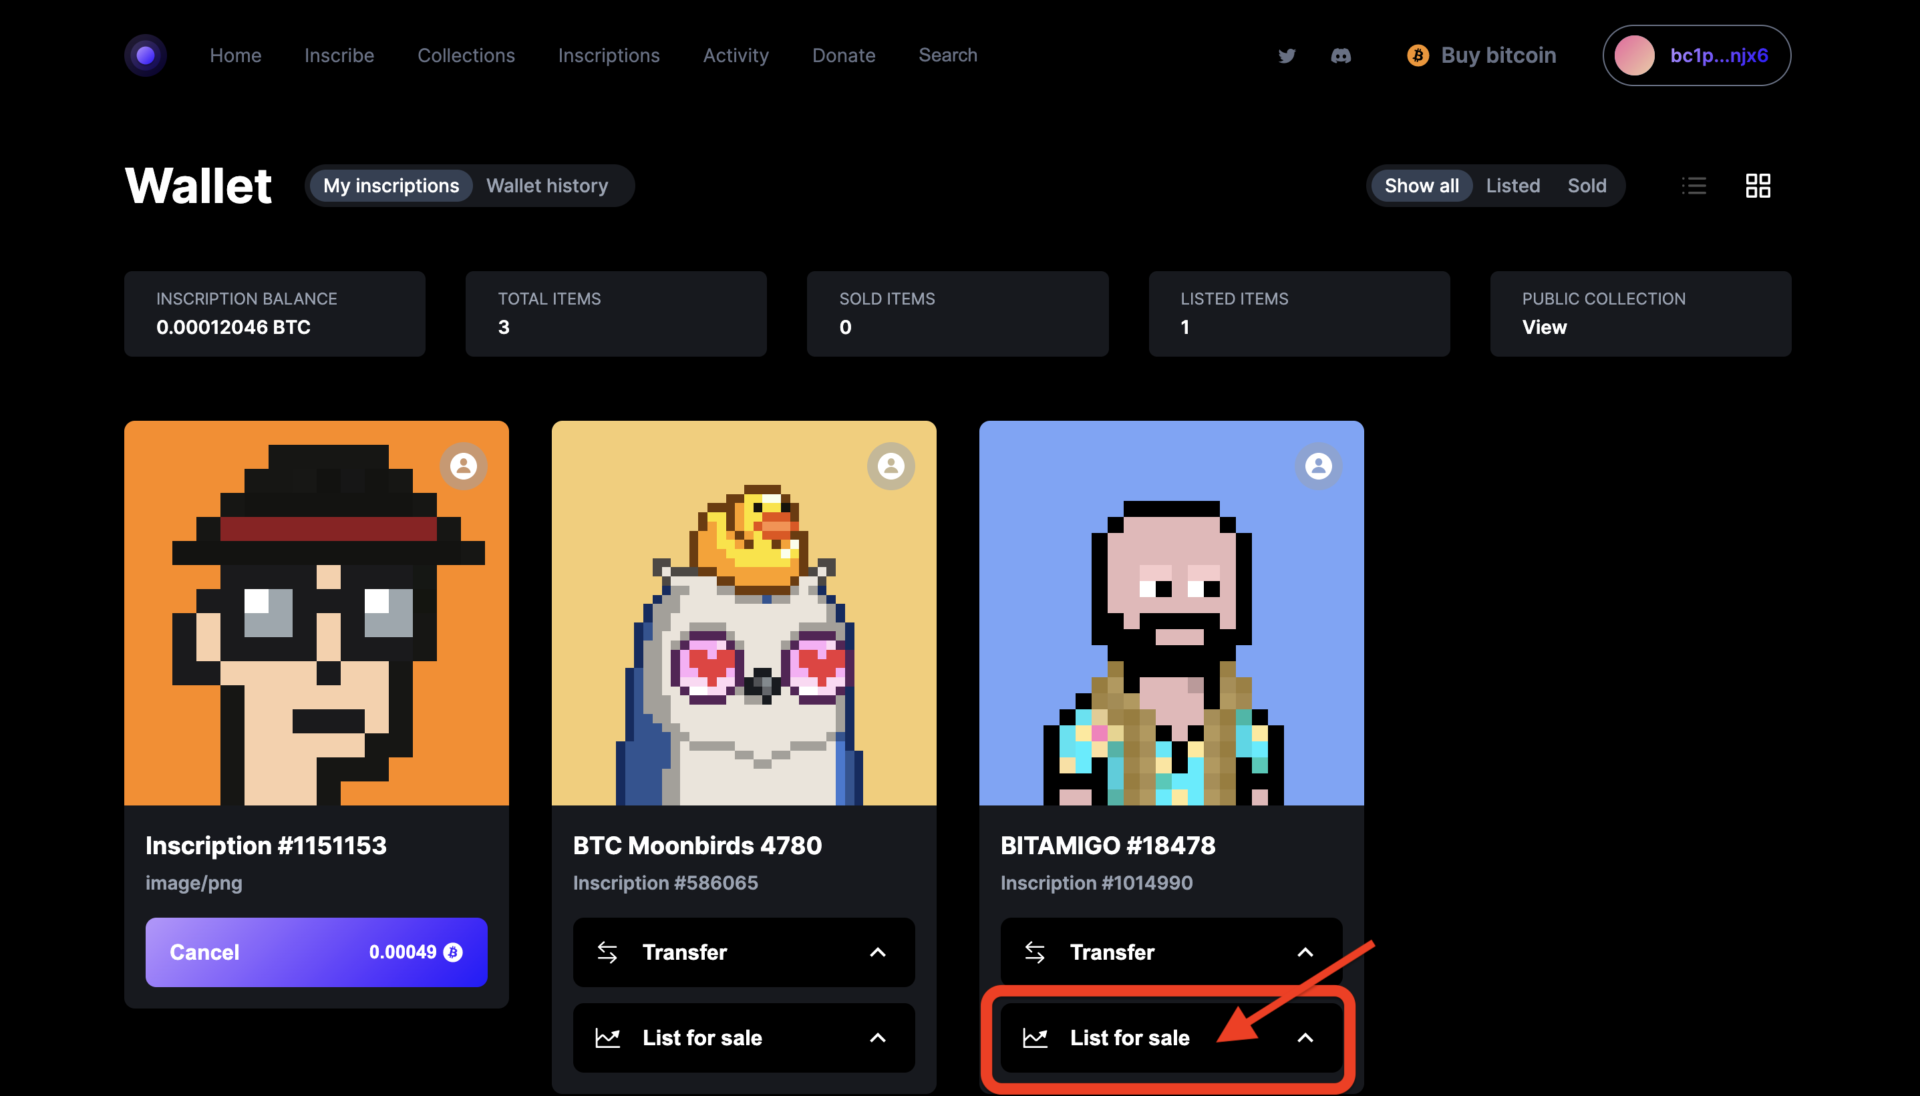Click title BTC Moonbirds 4780
This screenshot has height=1096, width=1920.
(x=697, y=846)
